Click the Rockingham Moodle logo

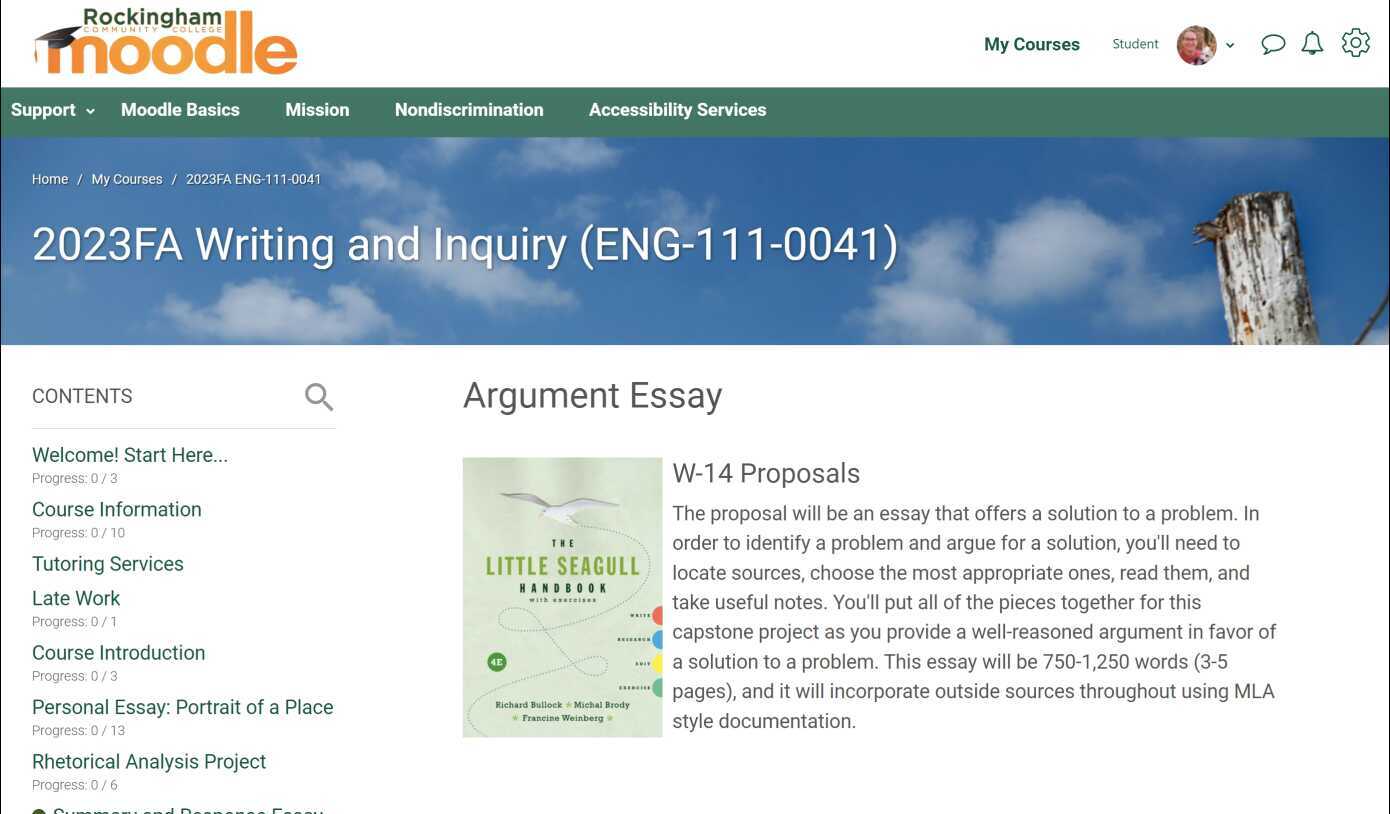click(165, 42)
